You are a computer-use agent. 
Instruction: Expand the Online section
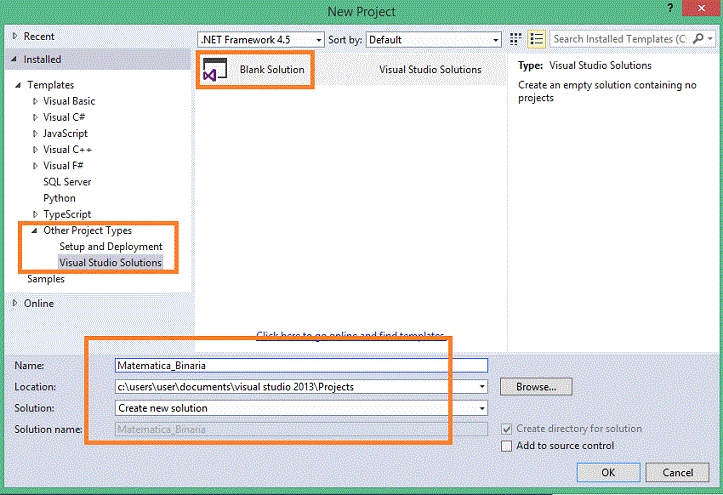15,303
